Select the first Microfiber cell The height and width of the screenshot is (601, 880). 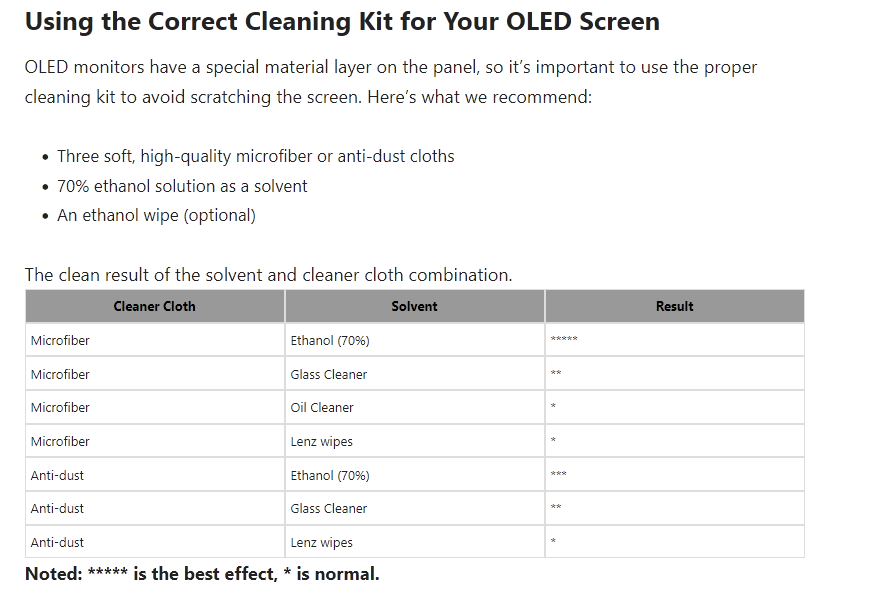click(155, 340)
